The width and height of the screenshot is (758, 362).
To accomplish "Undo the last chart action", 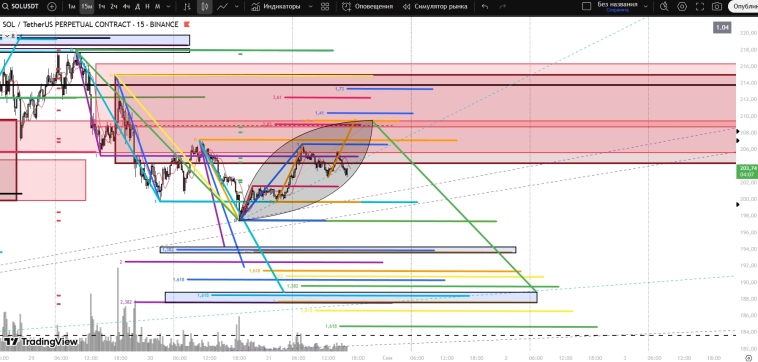I will [485, 6].
